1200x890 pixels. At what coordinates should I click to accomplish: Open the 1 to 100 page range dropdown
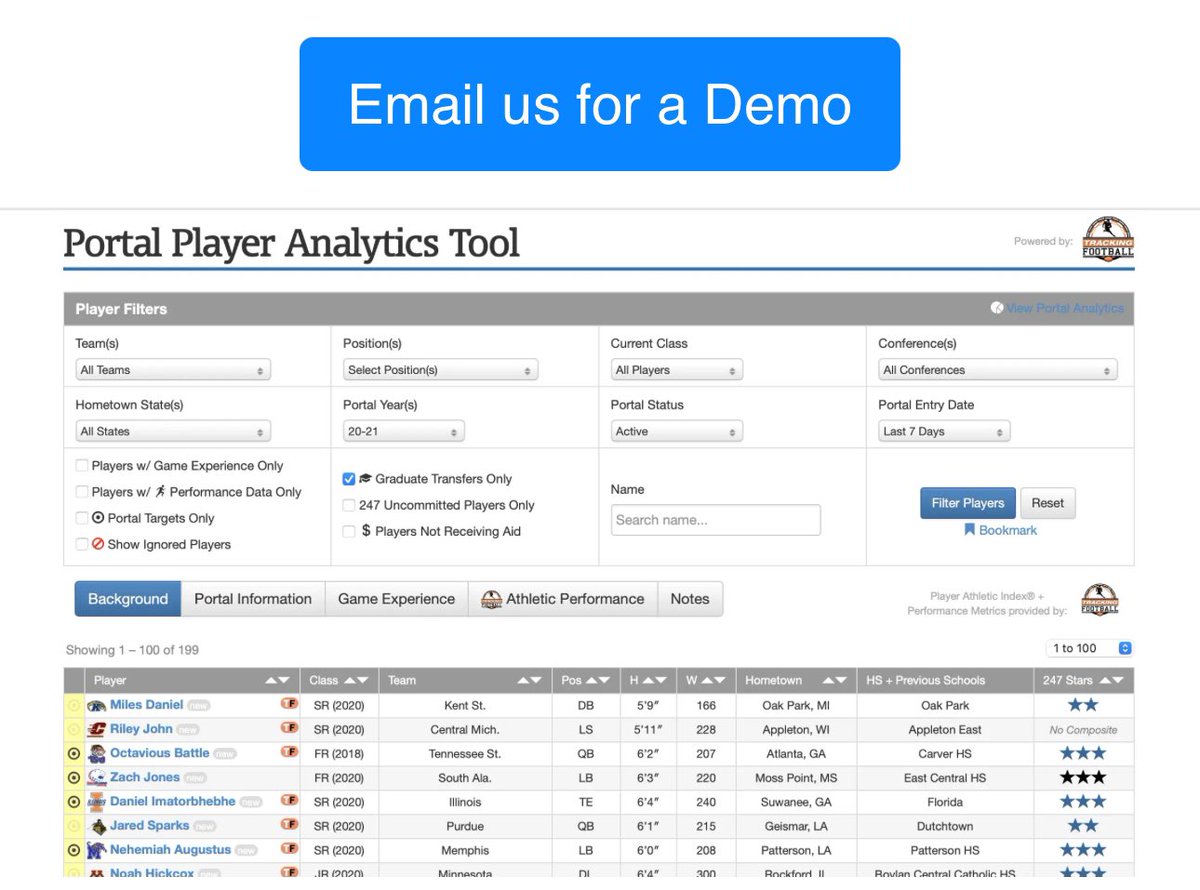1088,648
